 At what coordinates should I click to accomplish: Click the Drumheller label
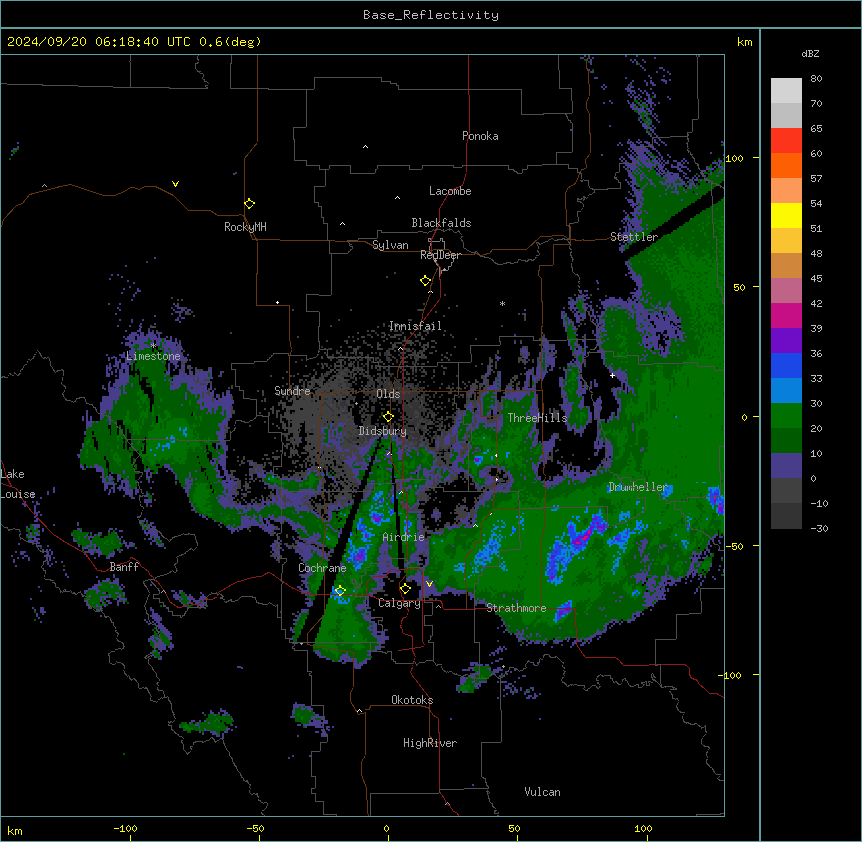pyautogui.click(x=638, y=487)
